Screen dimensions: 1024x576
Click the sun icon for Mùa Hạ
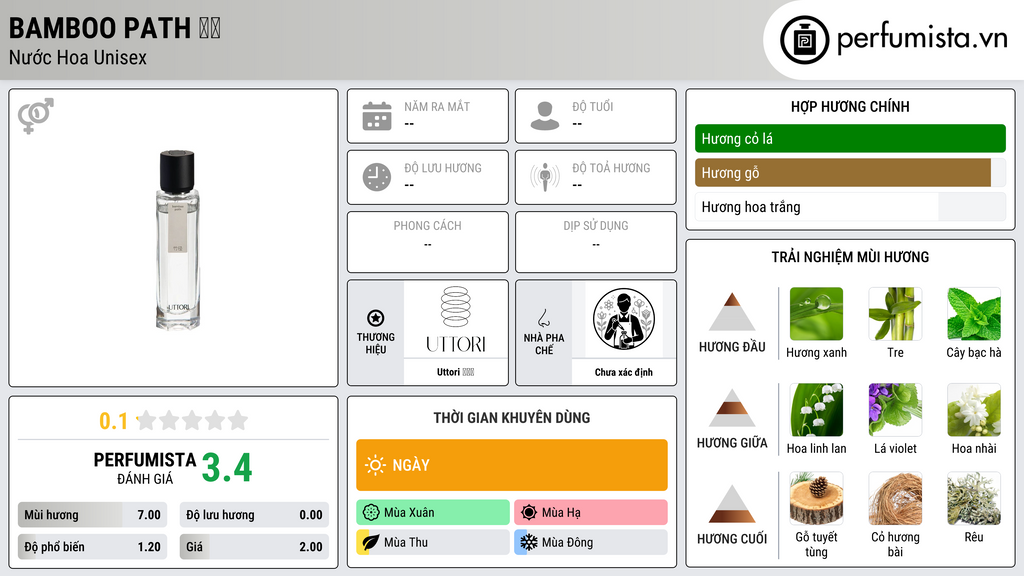pyautogui.click(x=529, y=513)
